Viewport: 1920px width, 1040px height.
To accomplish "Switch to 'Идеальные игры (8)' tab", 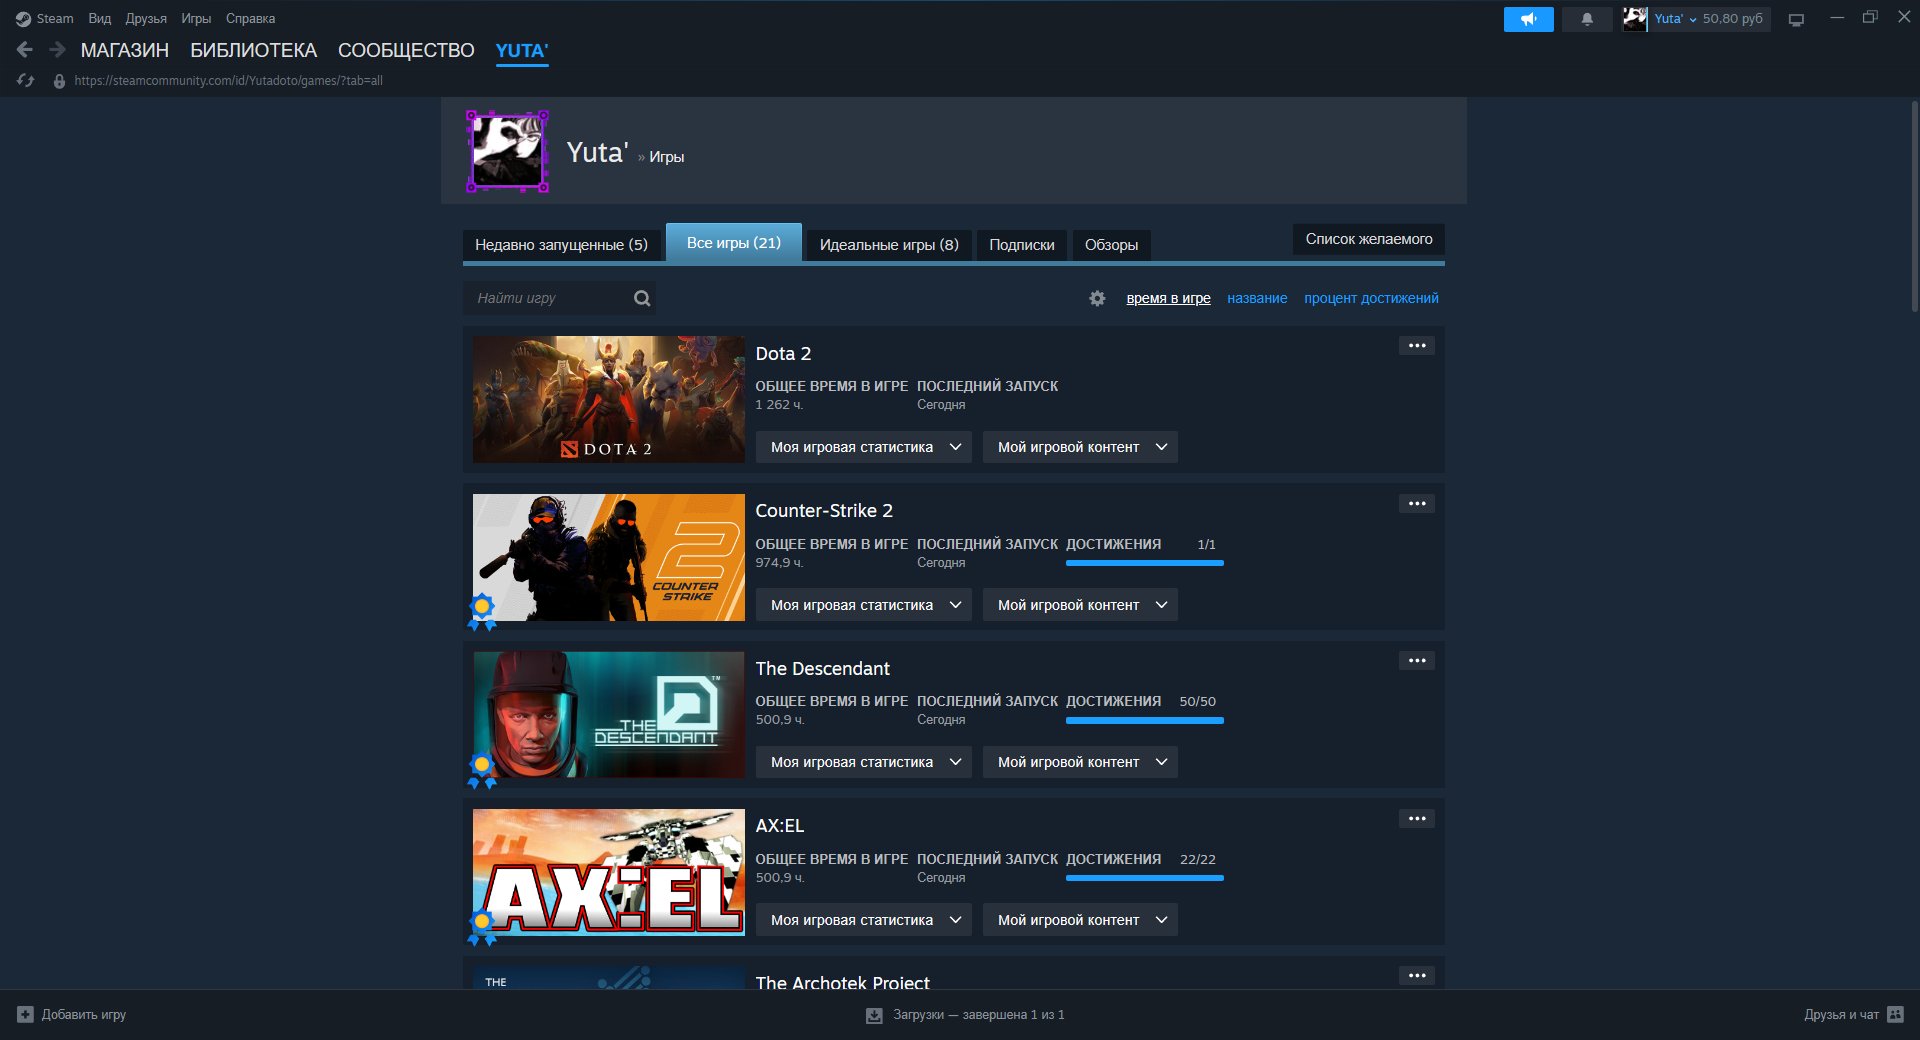I will (x=889, y=245).
